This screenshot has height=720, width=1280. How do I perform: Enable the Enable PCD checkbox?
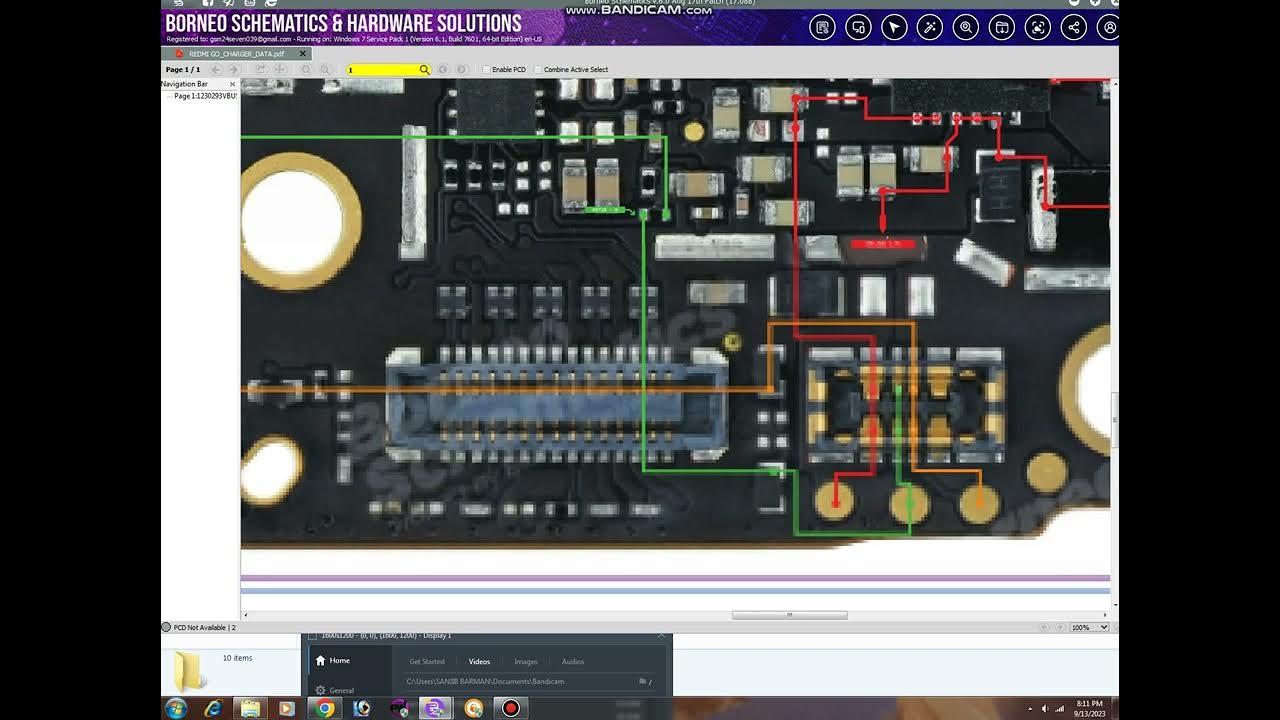point(487,70)
